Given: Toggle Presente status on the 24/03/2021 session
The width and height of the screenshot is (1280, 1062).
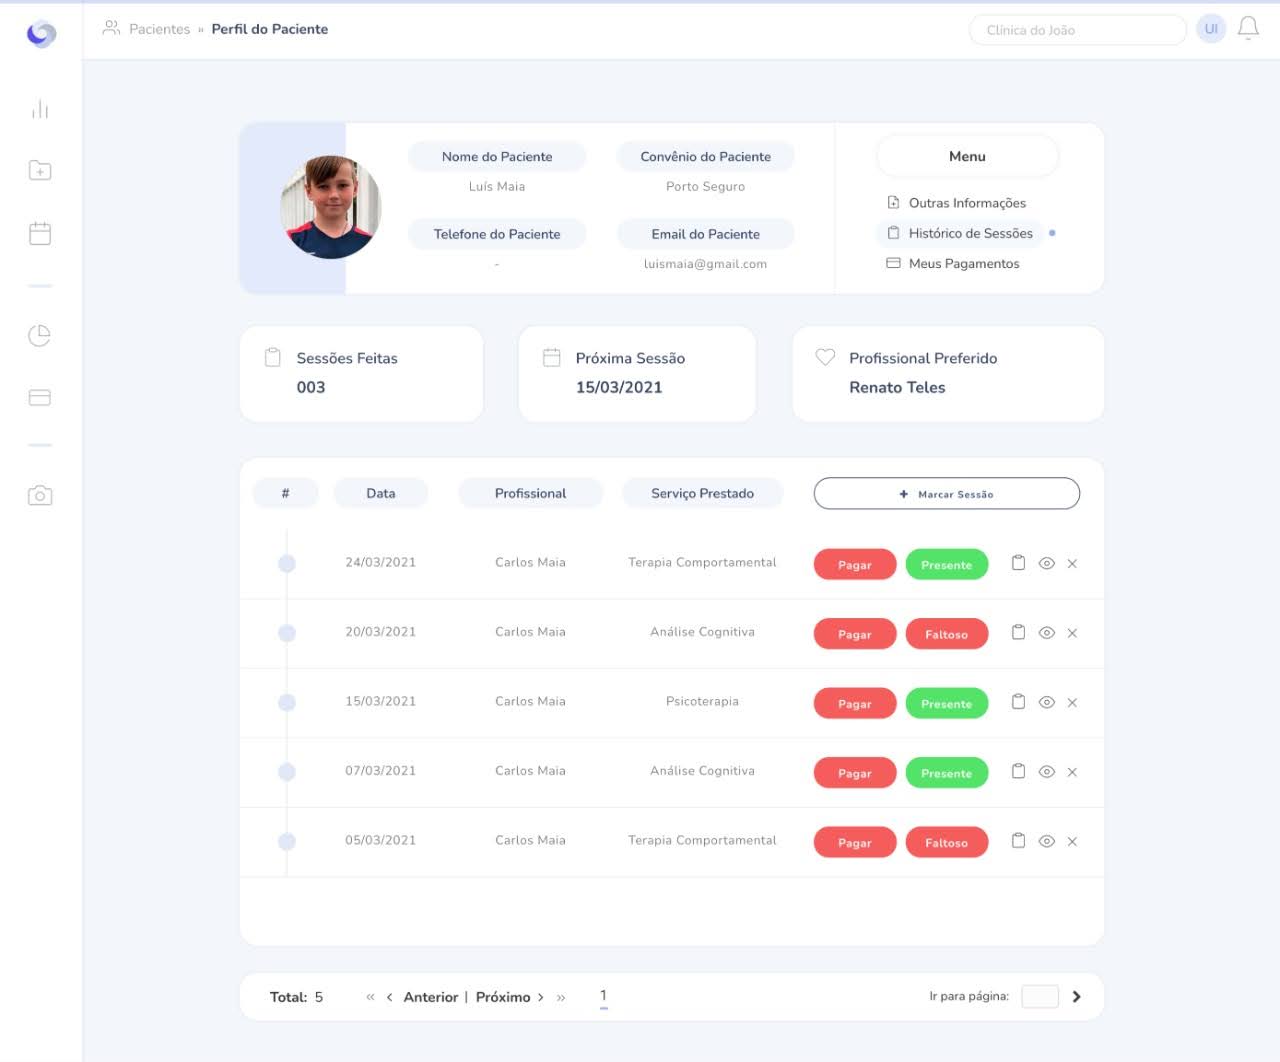Looking at the screenshot, I should pos(947,564).
